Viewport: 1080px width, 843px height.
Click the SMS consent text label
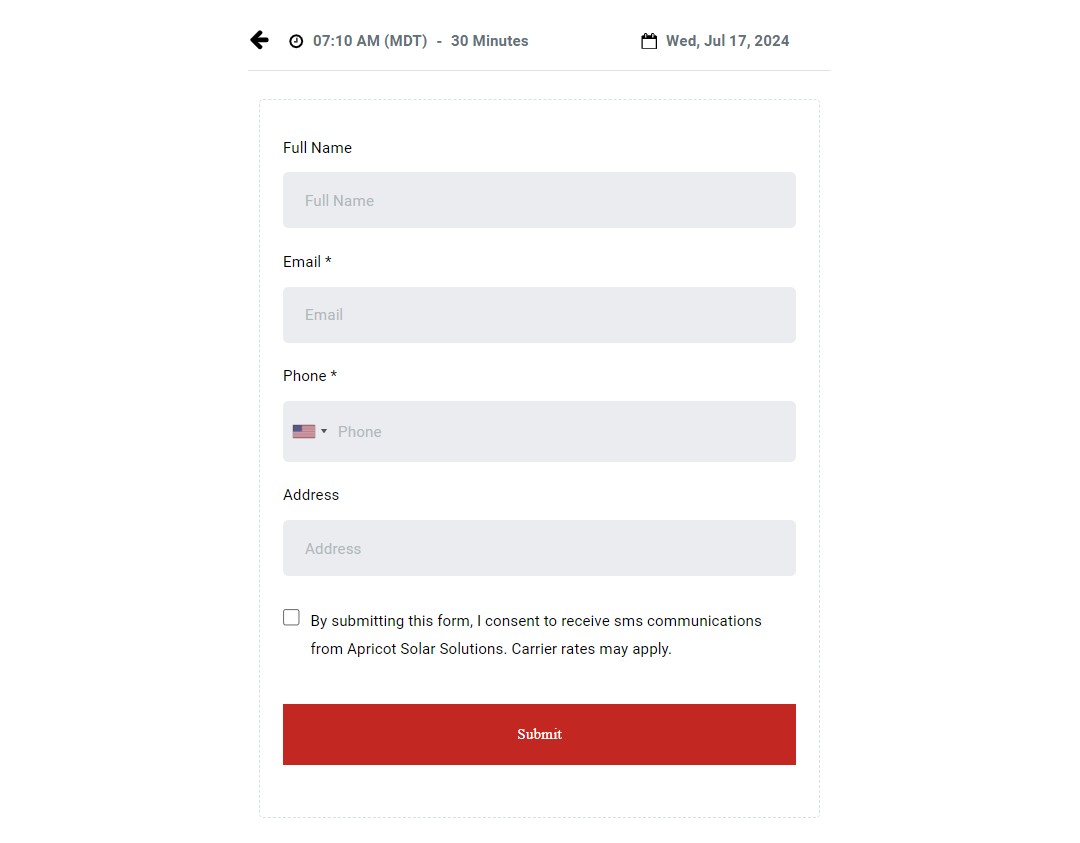[x=536, y=635]
